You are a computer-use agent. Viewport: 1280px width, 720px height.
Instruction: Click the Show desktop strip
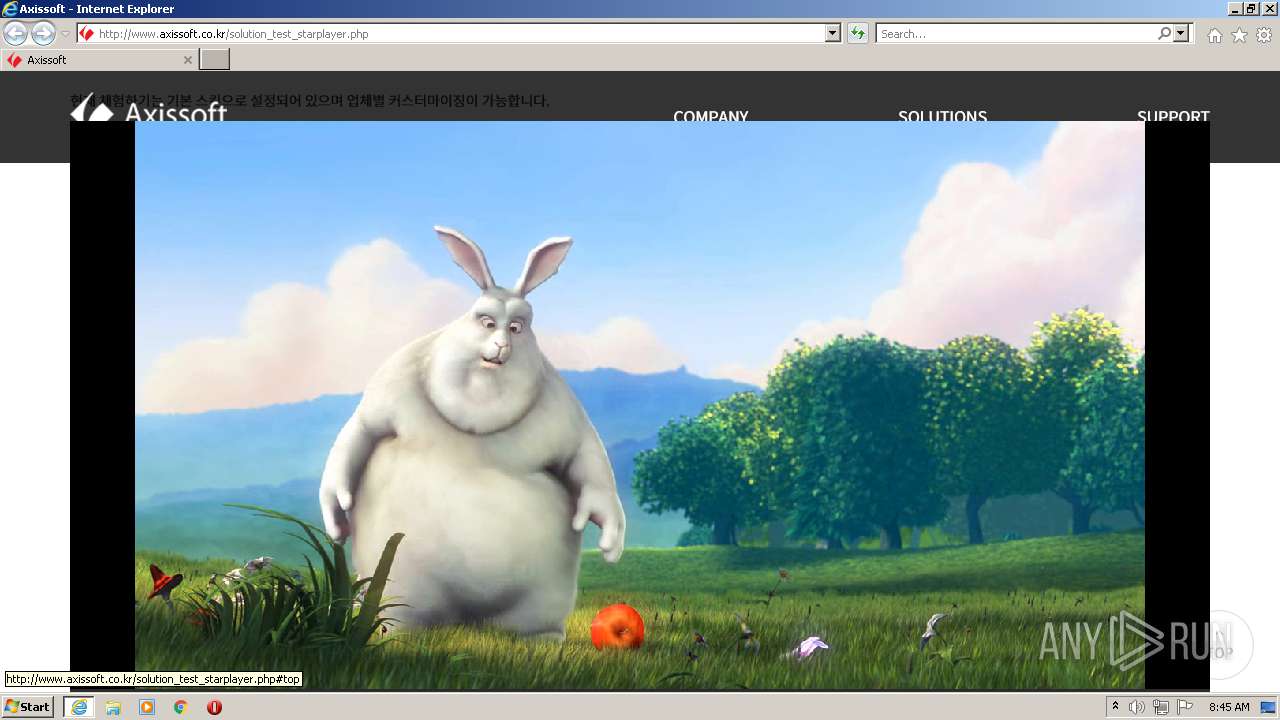pos(1268,707)
